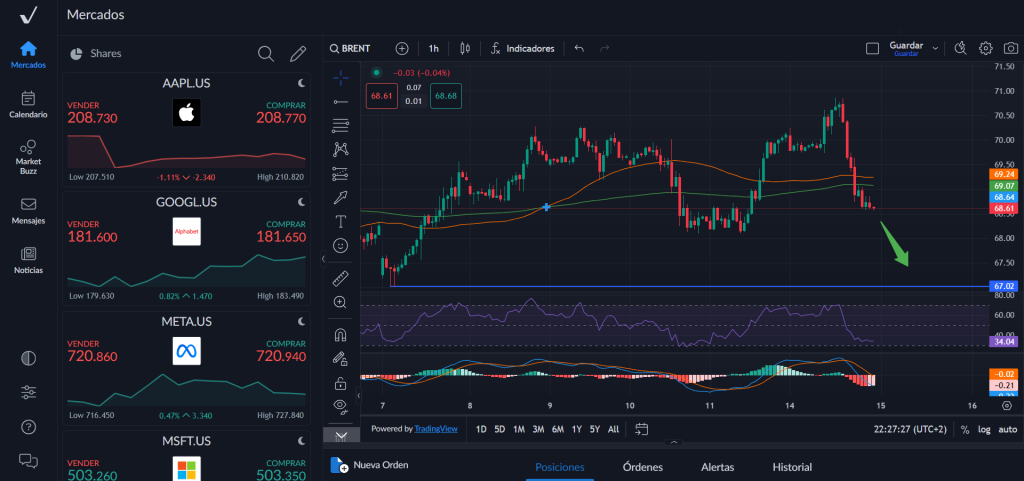Select Fibonacci retracement tool

tap(340, 125)
